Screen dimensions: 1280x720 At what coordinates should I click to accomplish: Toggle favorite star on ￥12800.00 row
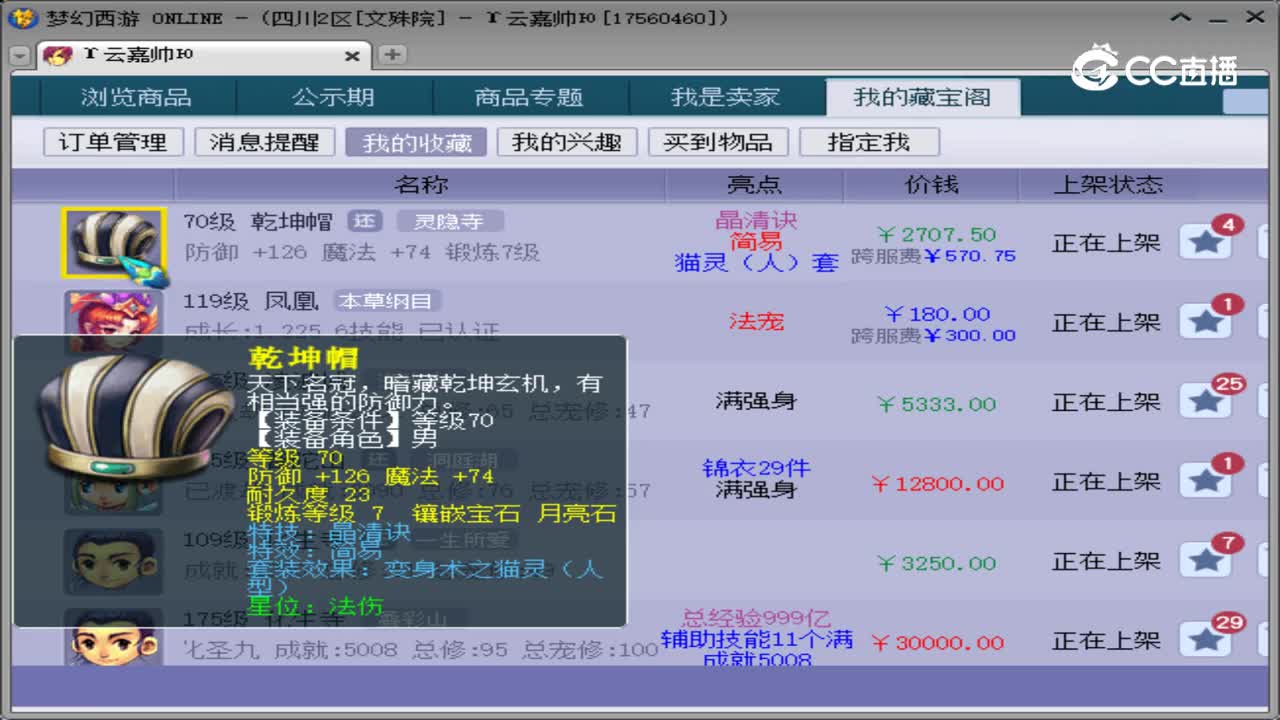tap(1206, 482)
